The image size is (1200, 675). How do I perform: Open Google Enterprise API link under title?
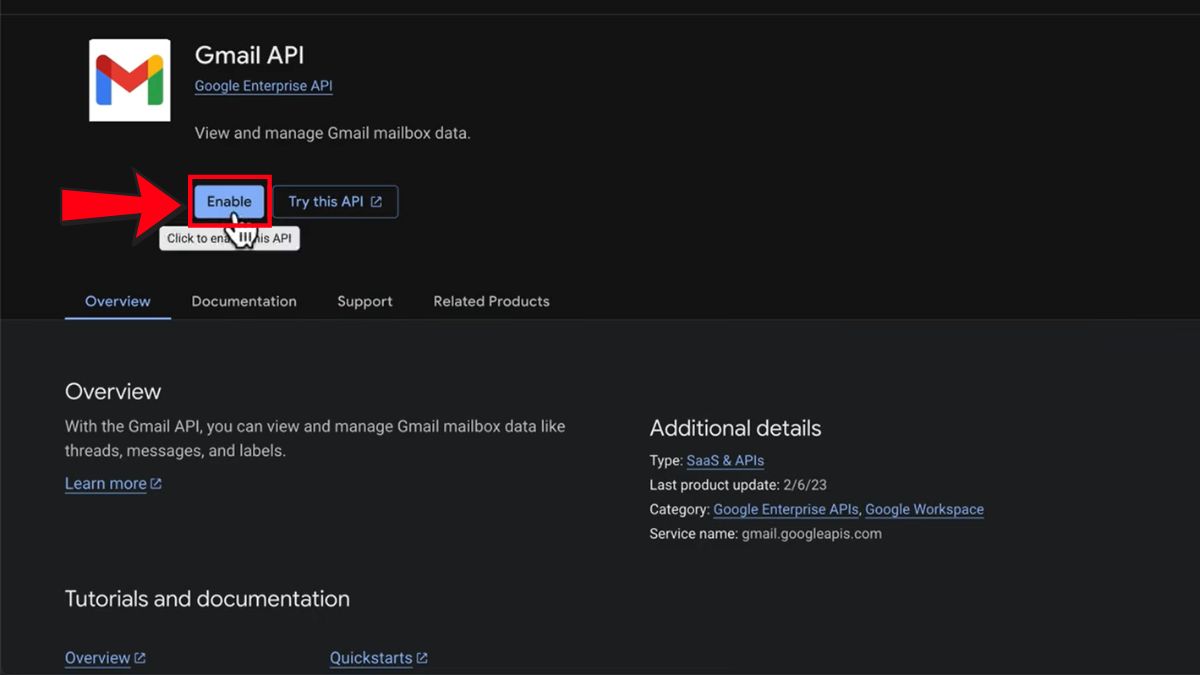coord(263,86)
